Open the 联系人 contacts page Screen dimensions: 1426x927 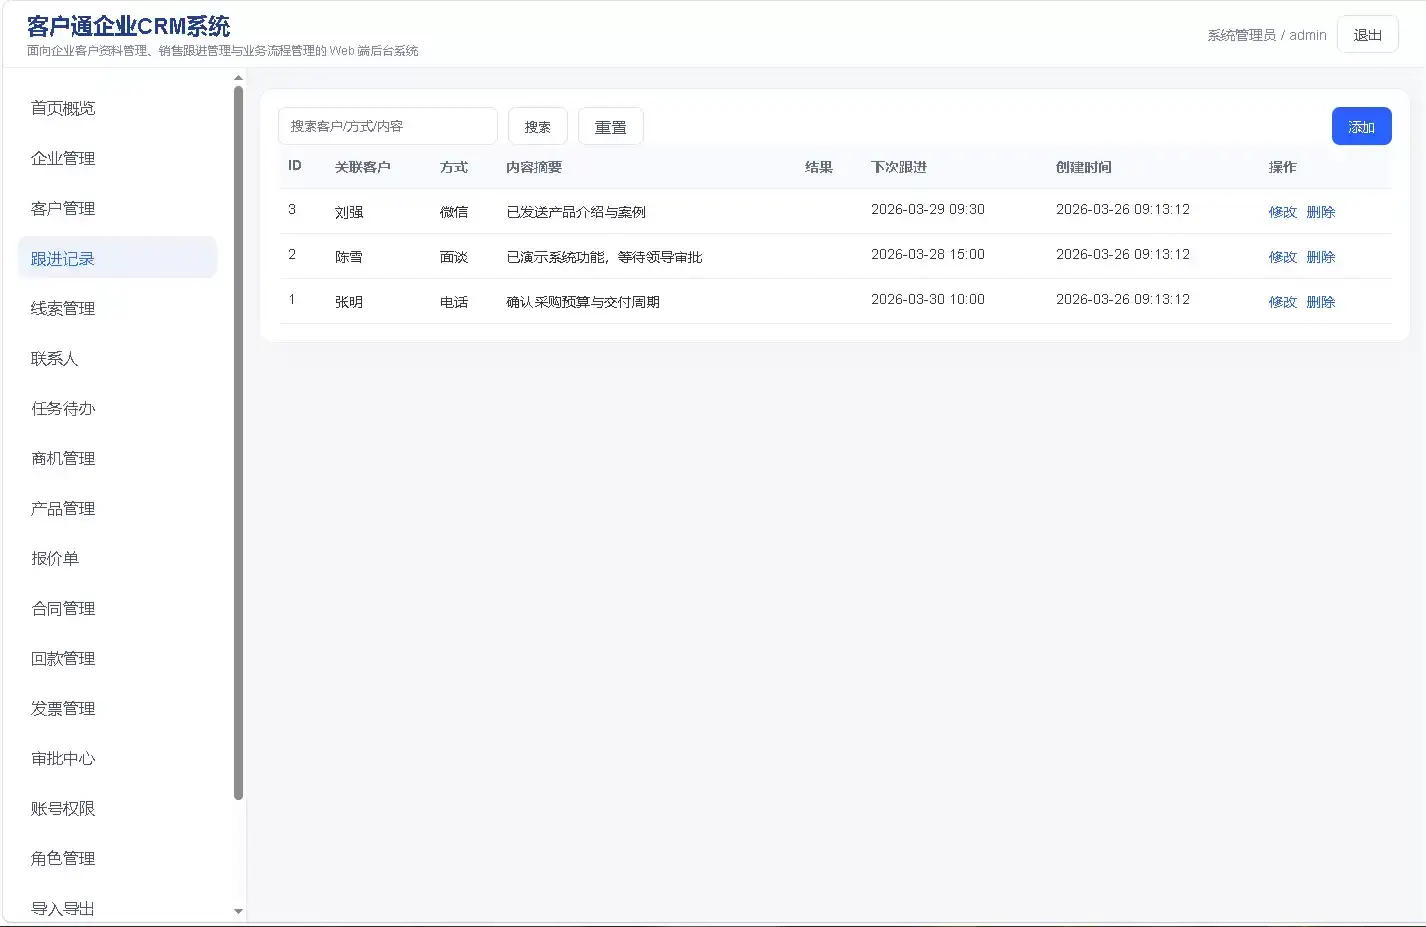click(x=55, y=357)
